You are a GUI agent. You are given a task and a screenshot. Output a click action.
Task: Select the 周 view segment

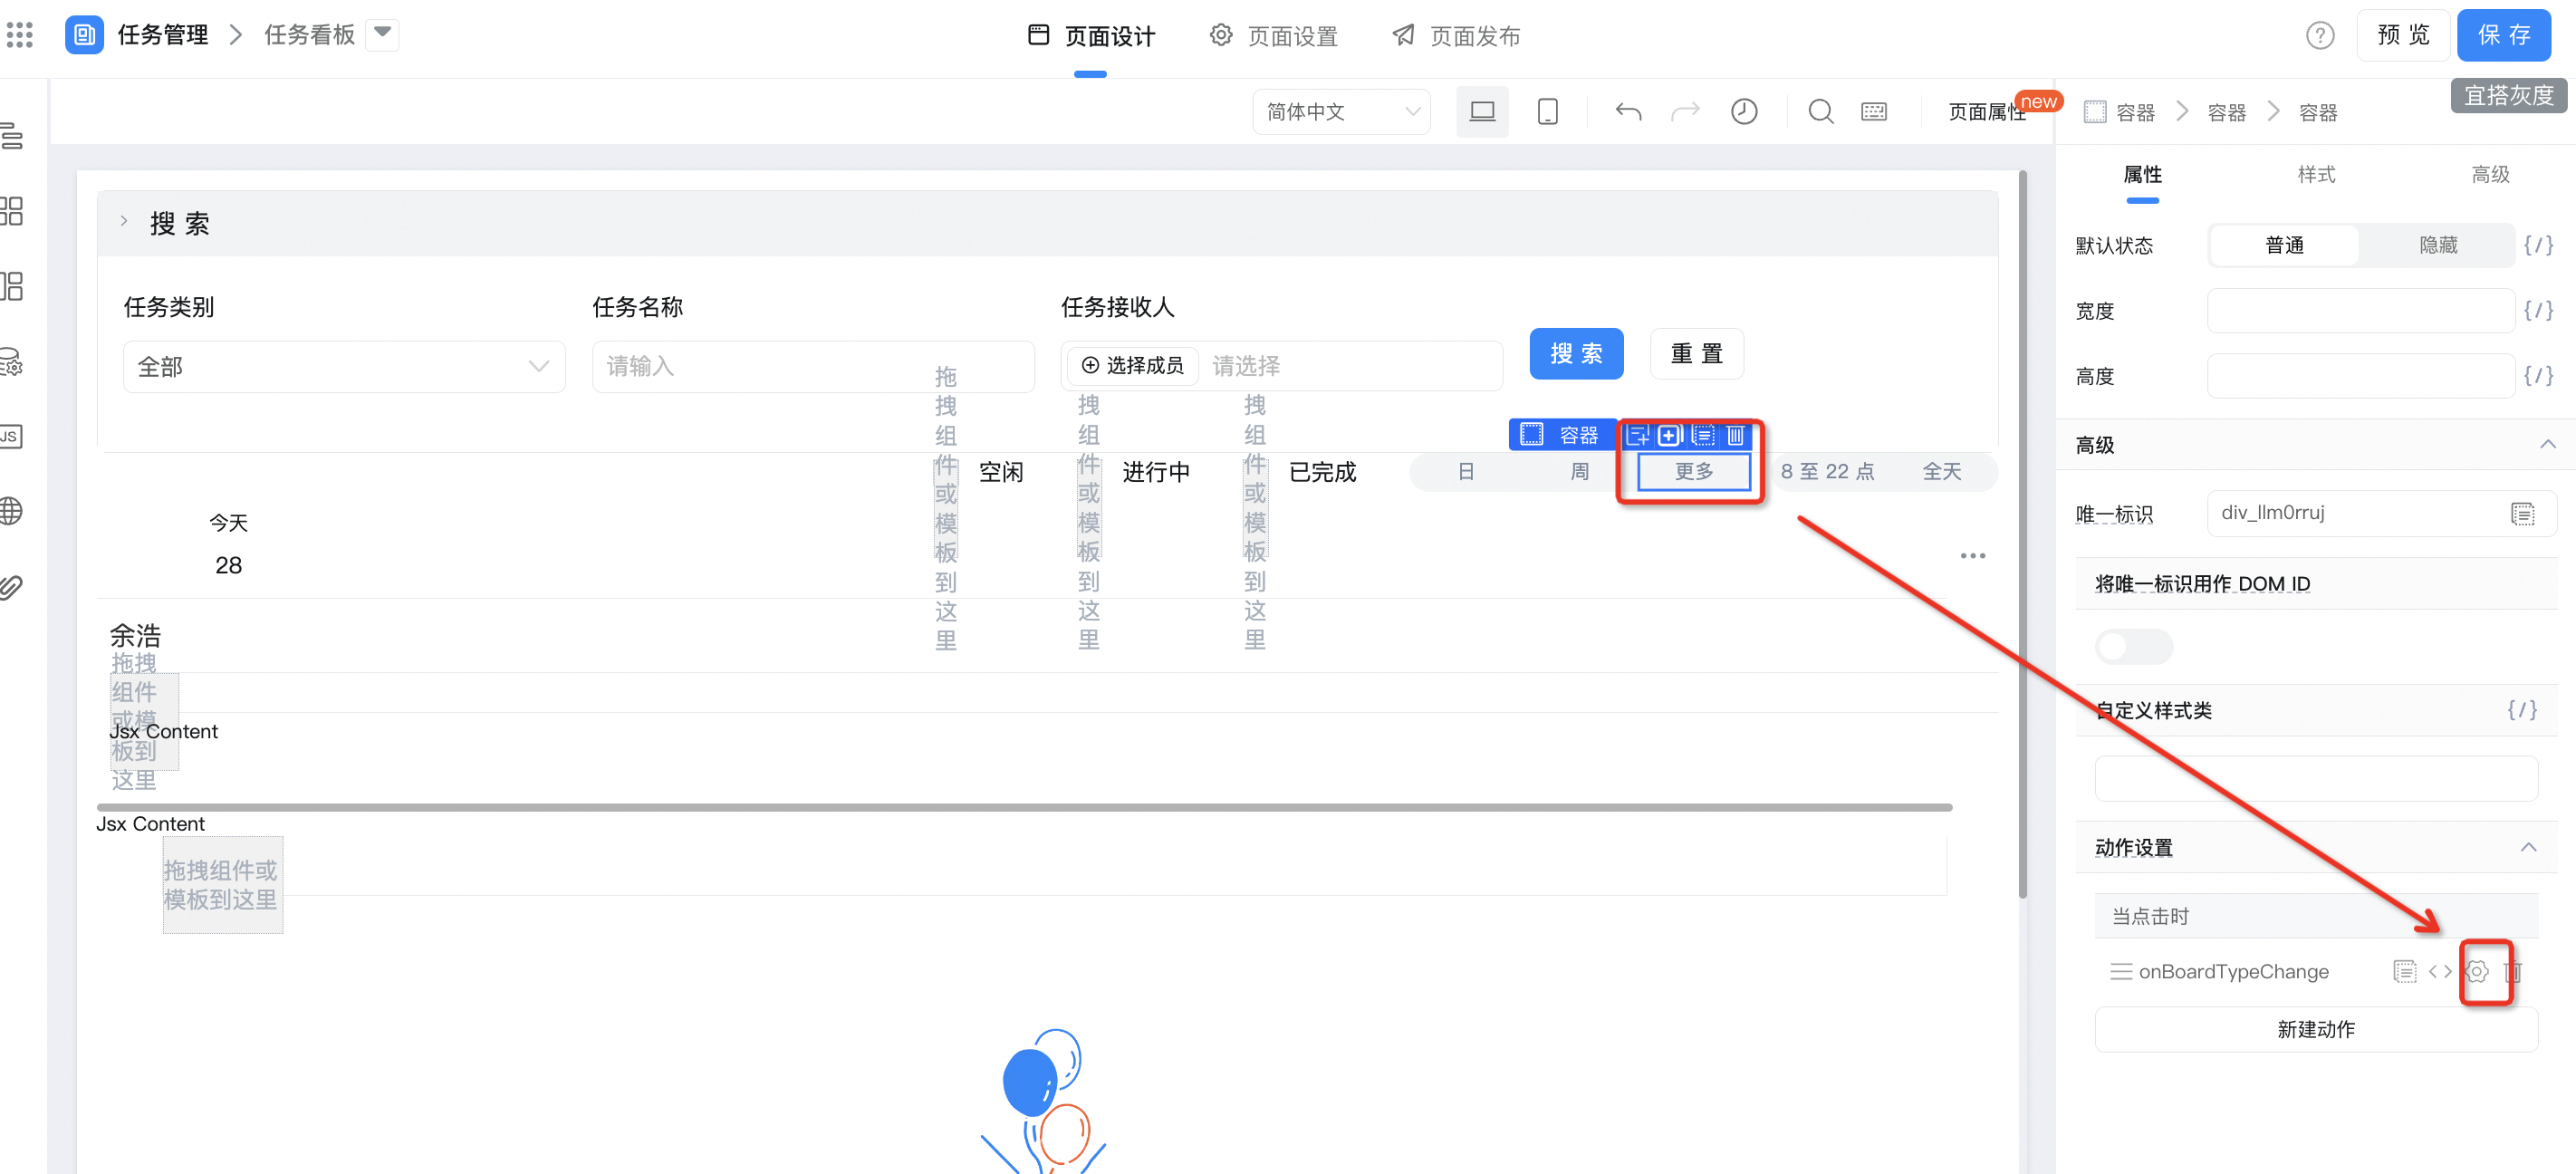click(x=1579, y=472)
